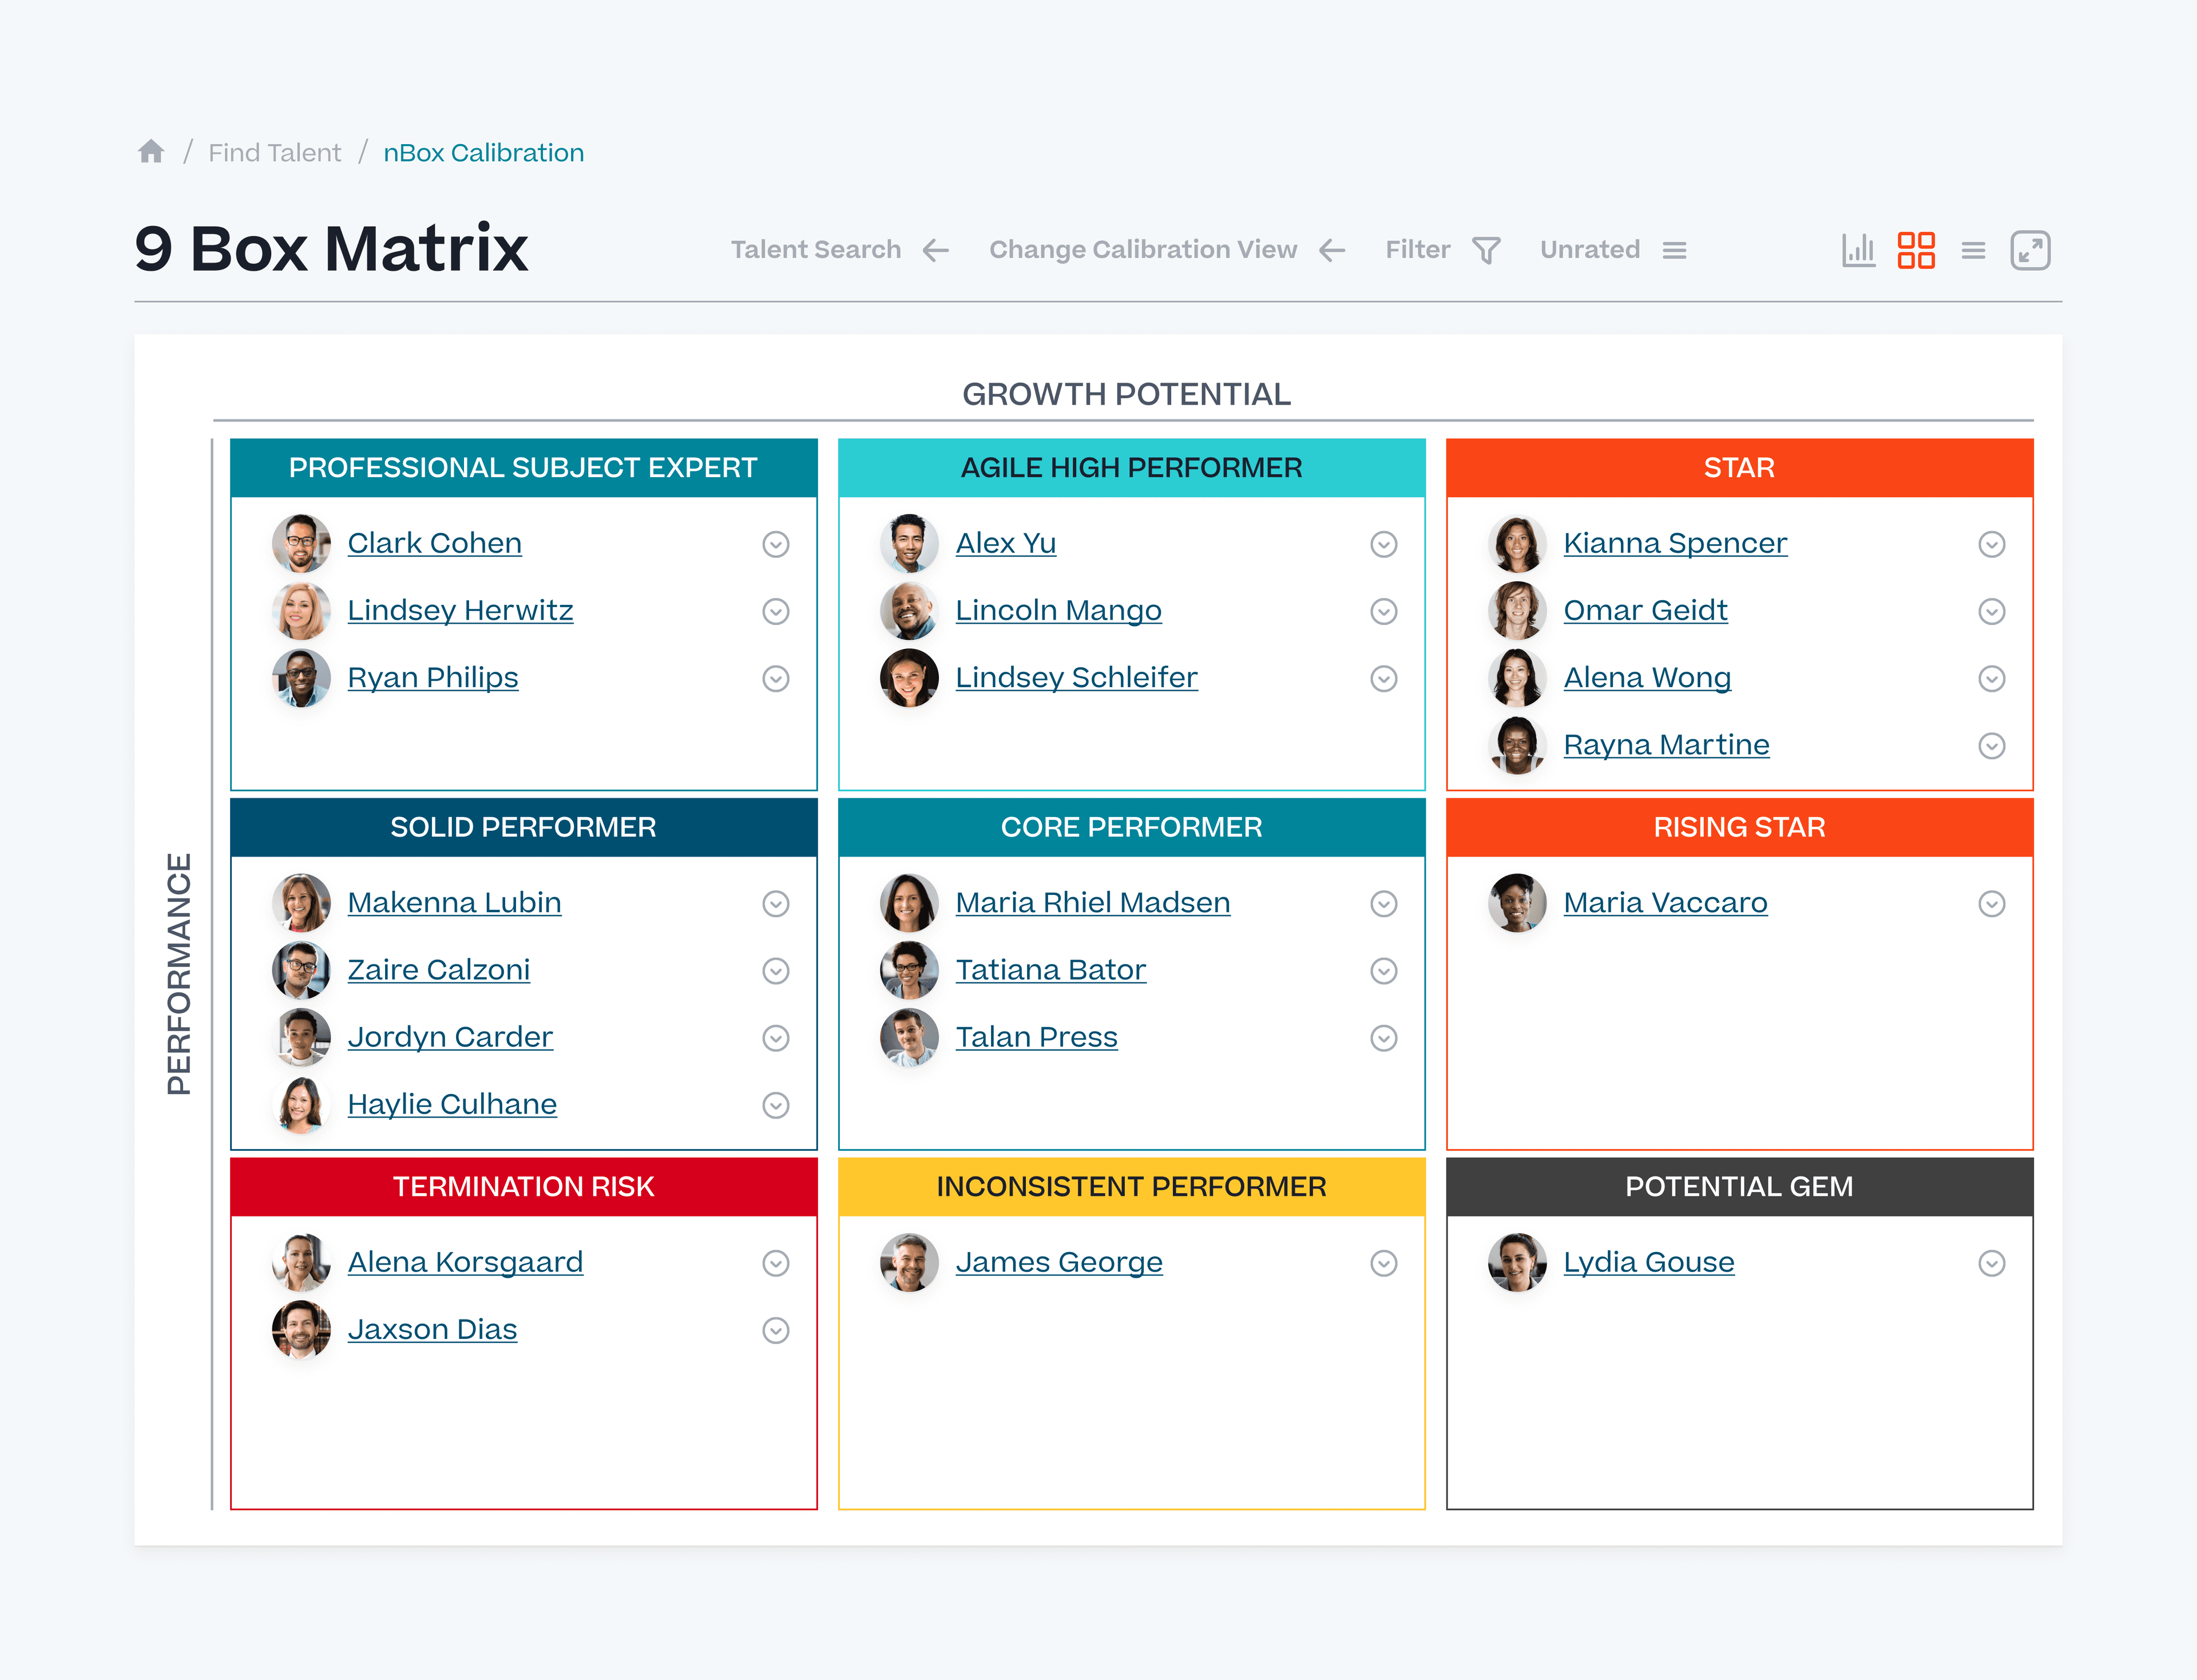
Task: Click the Termination Risk red header
Action: point(523,1186)
